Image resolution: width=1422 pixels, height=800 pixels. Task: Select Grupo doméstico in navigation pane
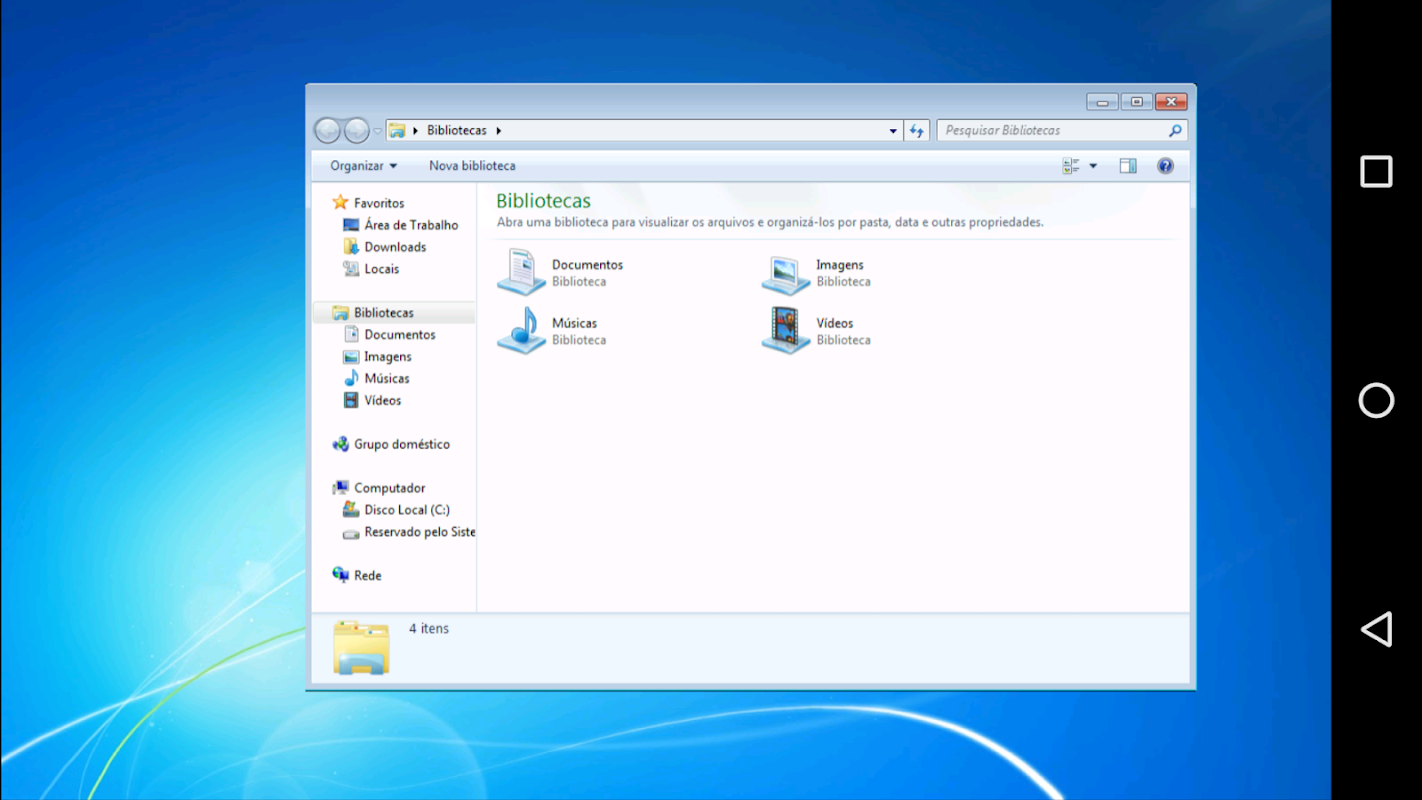(x=401, y=444)
